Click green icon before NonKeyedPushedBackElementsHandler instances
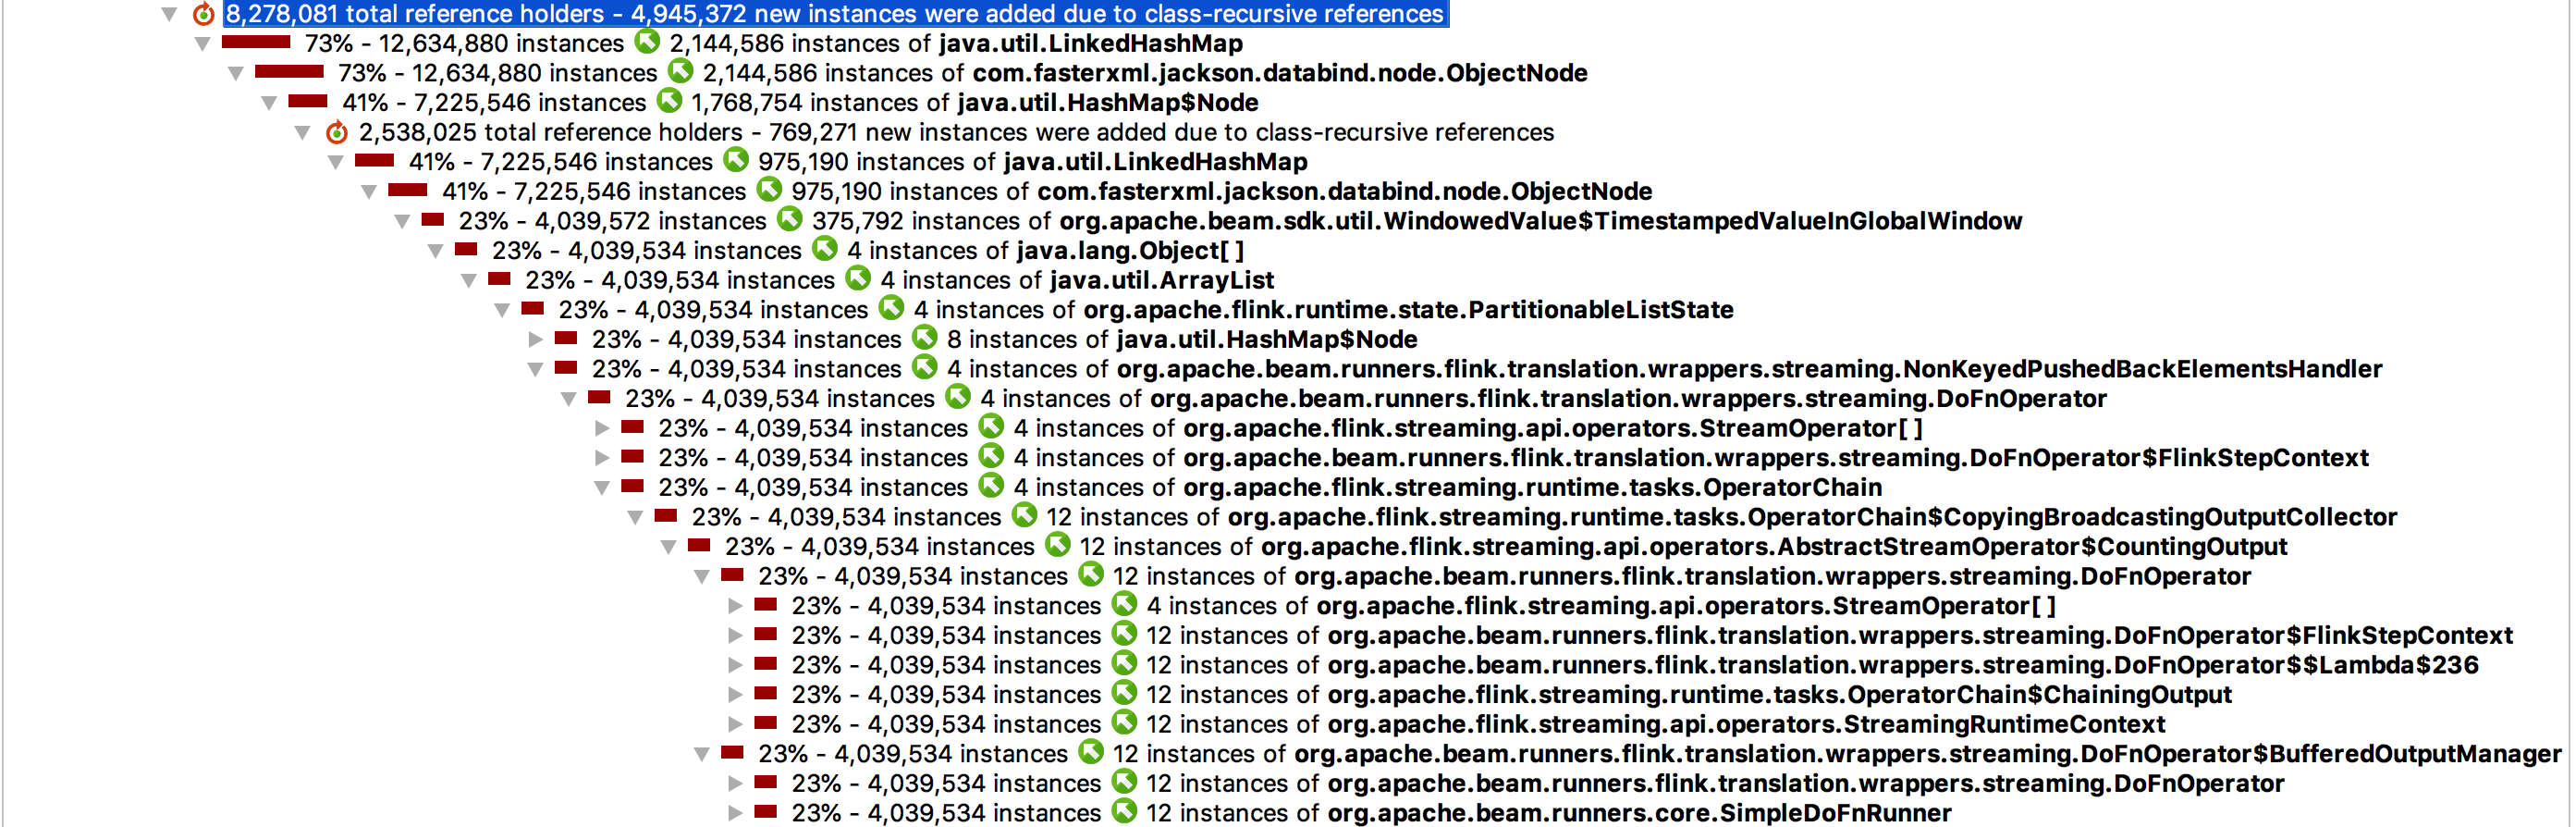Screen dimensions: 2576x827 tap(925, 368)
